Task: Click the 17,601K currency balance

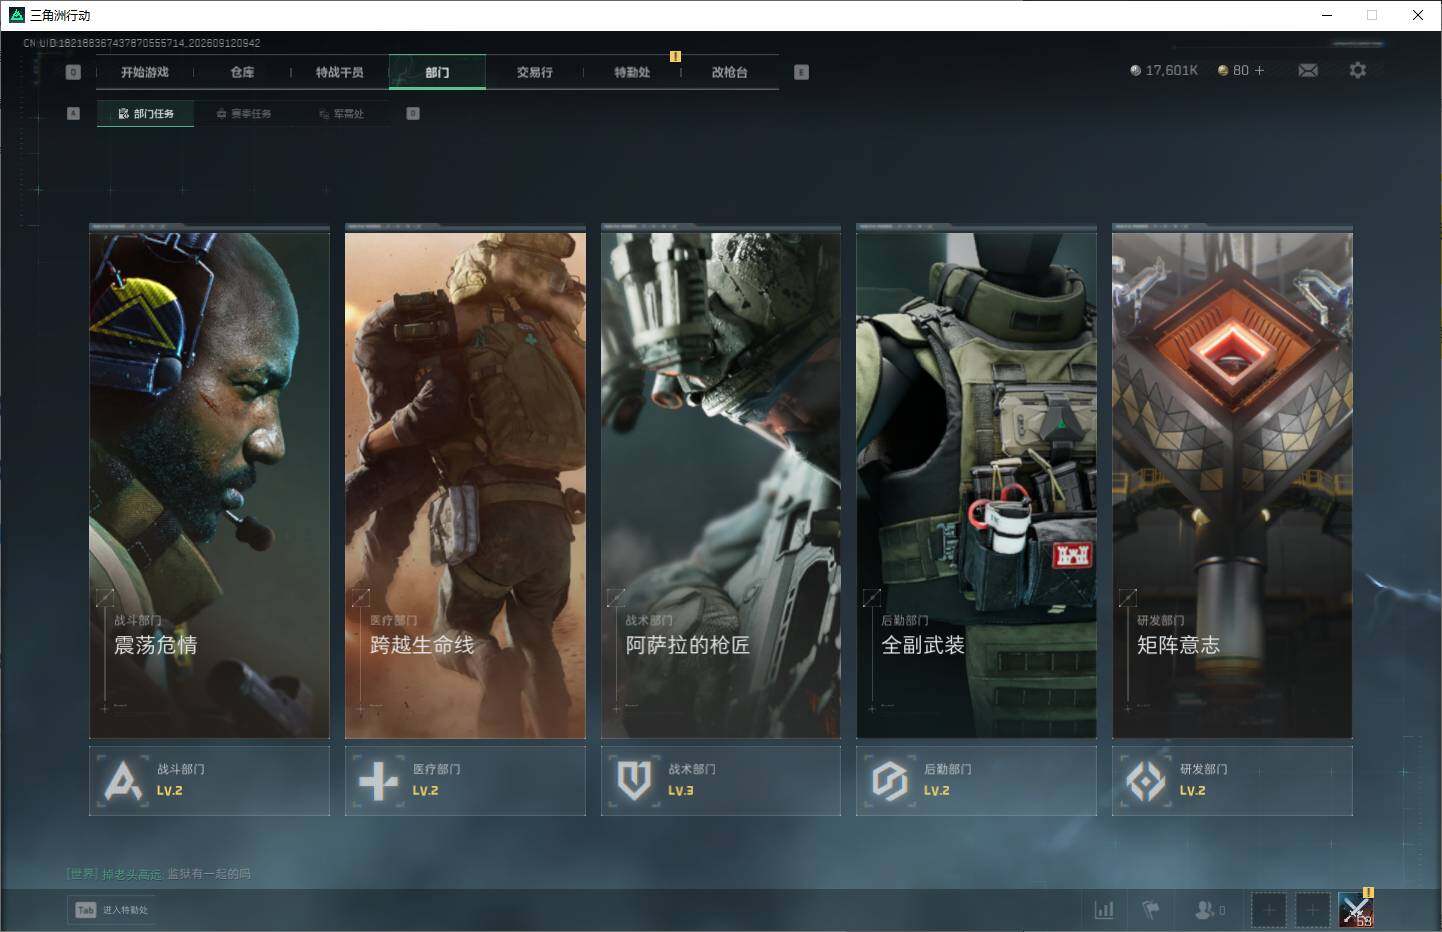Action: click(1164, 70)
